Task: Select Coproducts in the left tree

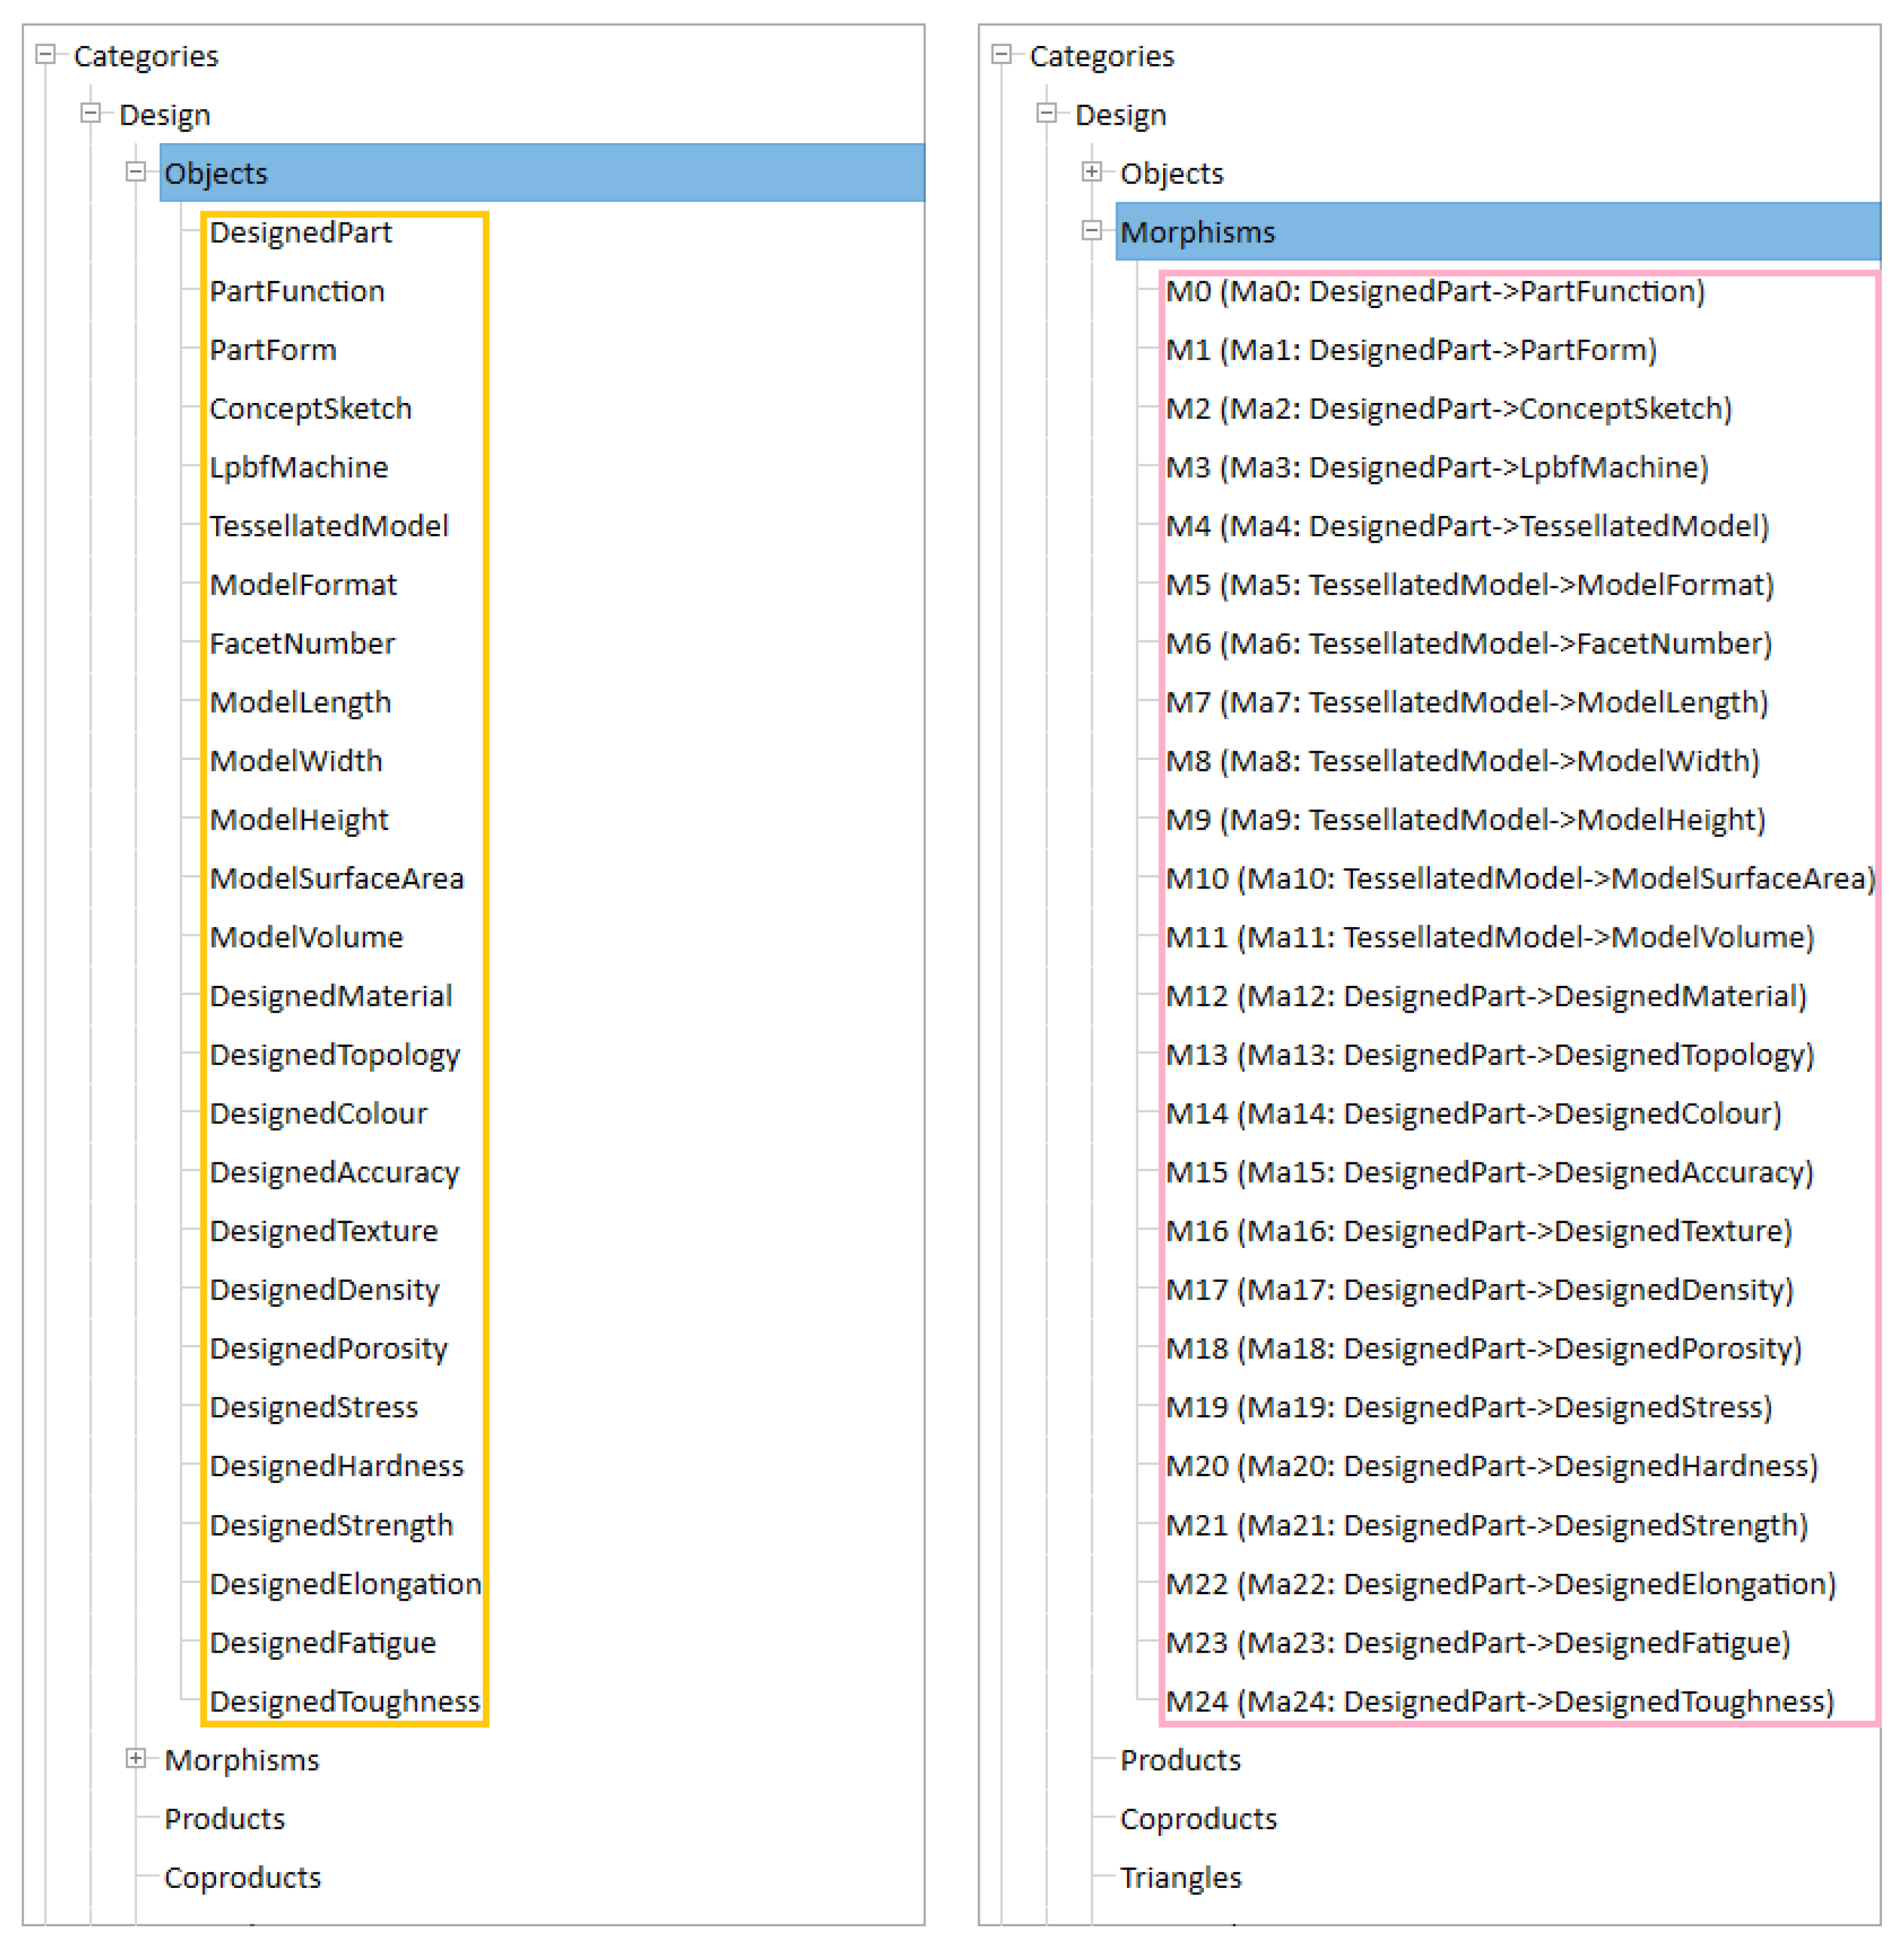Action: (x=242, y=1877)
